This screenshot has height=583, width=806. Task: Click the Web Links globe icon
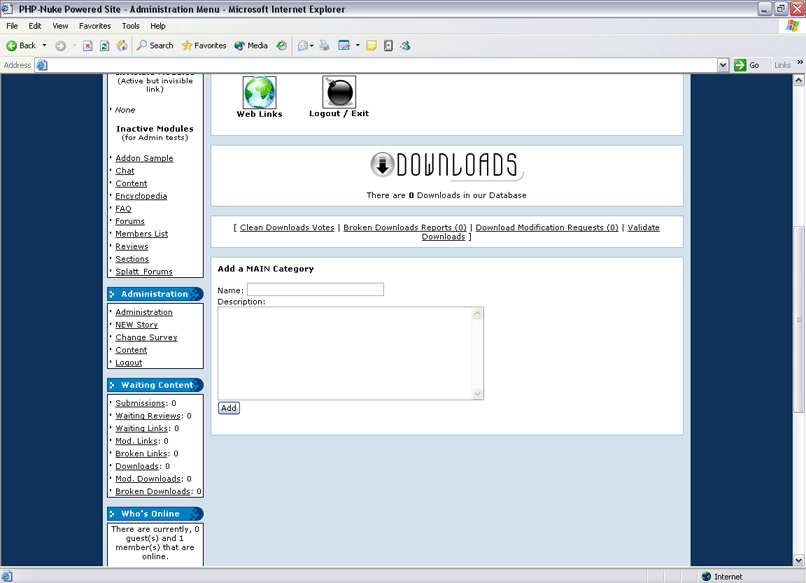(259, 92)
